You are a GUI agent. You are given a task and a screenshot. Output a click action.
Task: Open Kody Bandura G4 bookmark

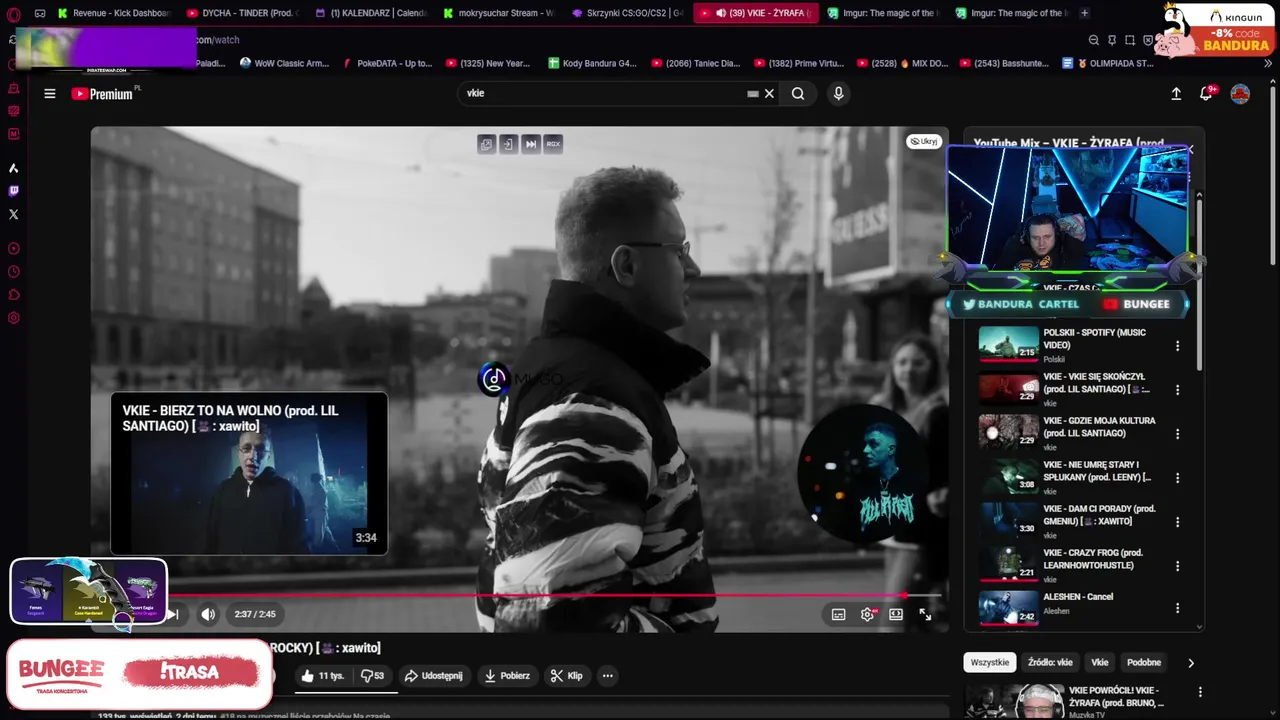592,63
